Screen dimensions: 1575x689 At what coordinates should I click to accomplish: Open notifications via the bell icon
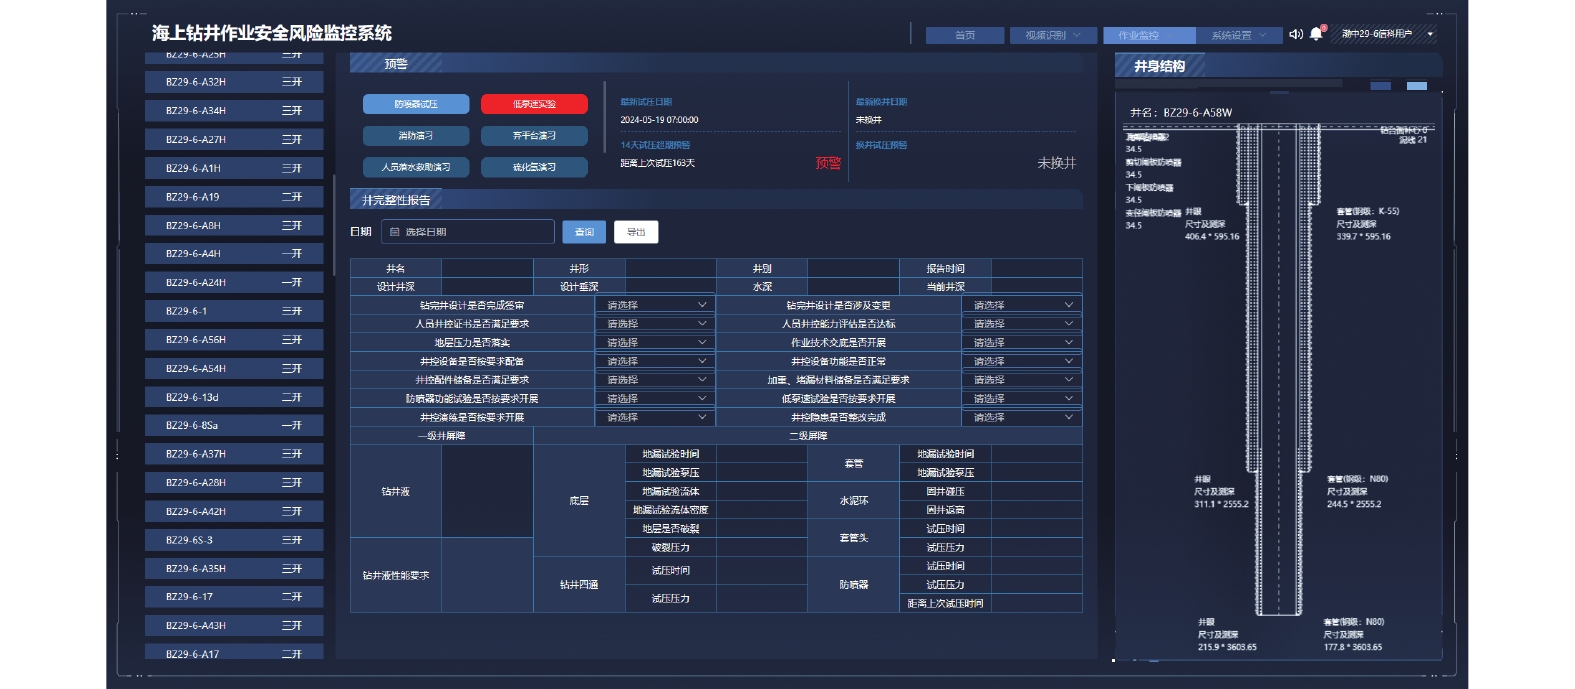1316,34
